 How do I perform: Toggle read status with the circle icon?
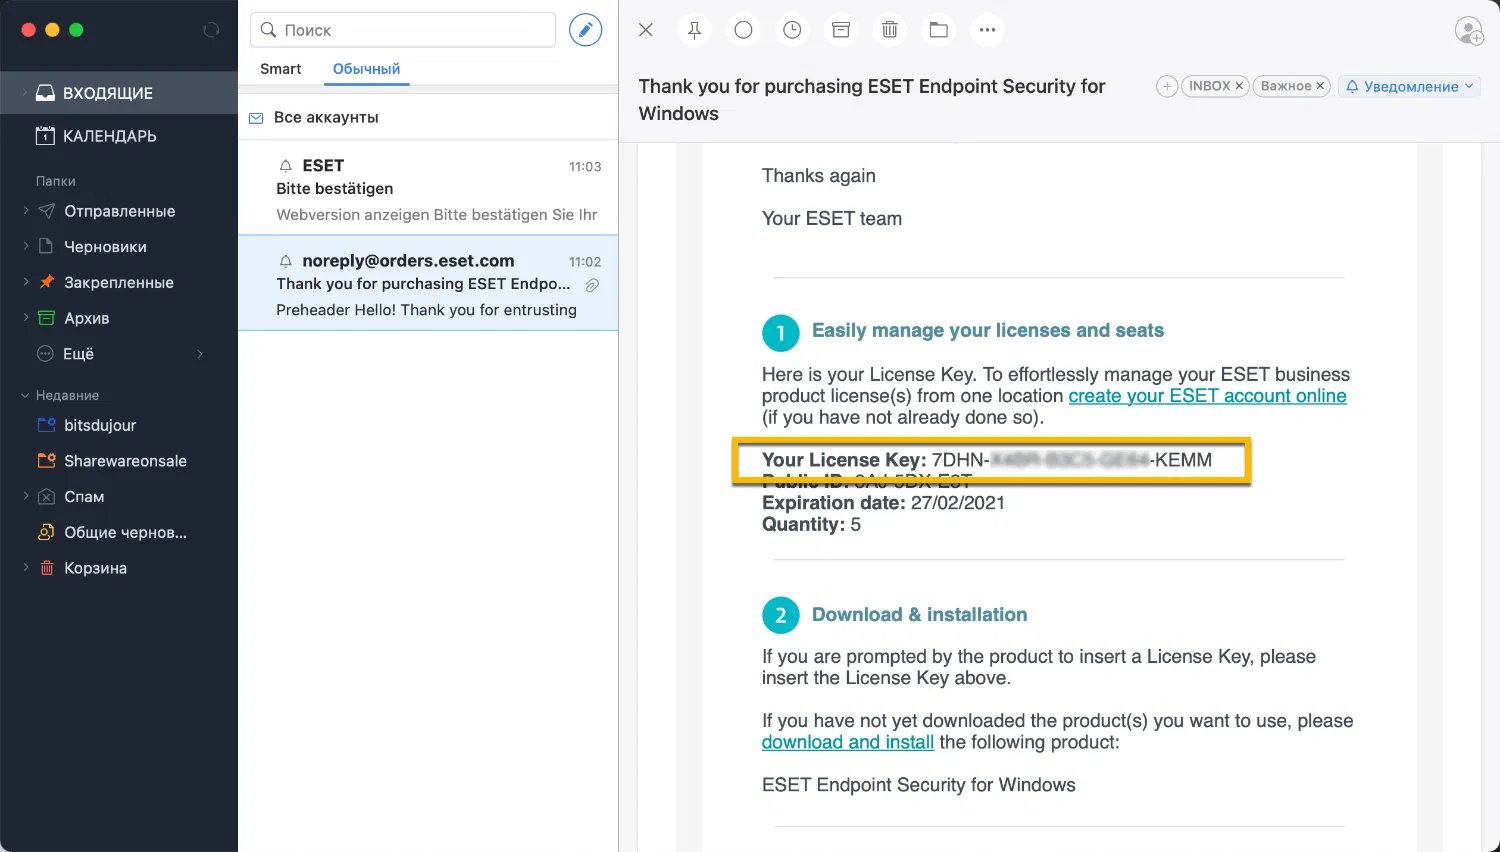[743, 30]
